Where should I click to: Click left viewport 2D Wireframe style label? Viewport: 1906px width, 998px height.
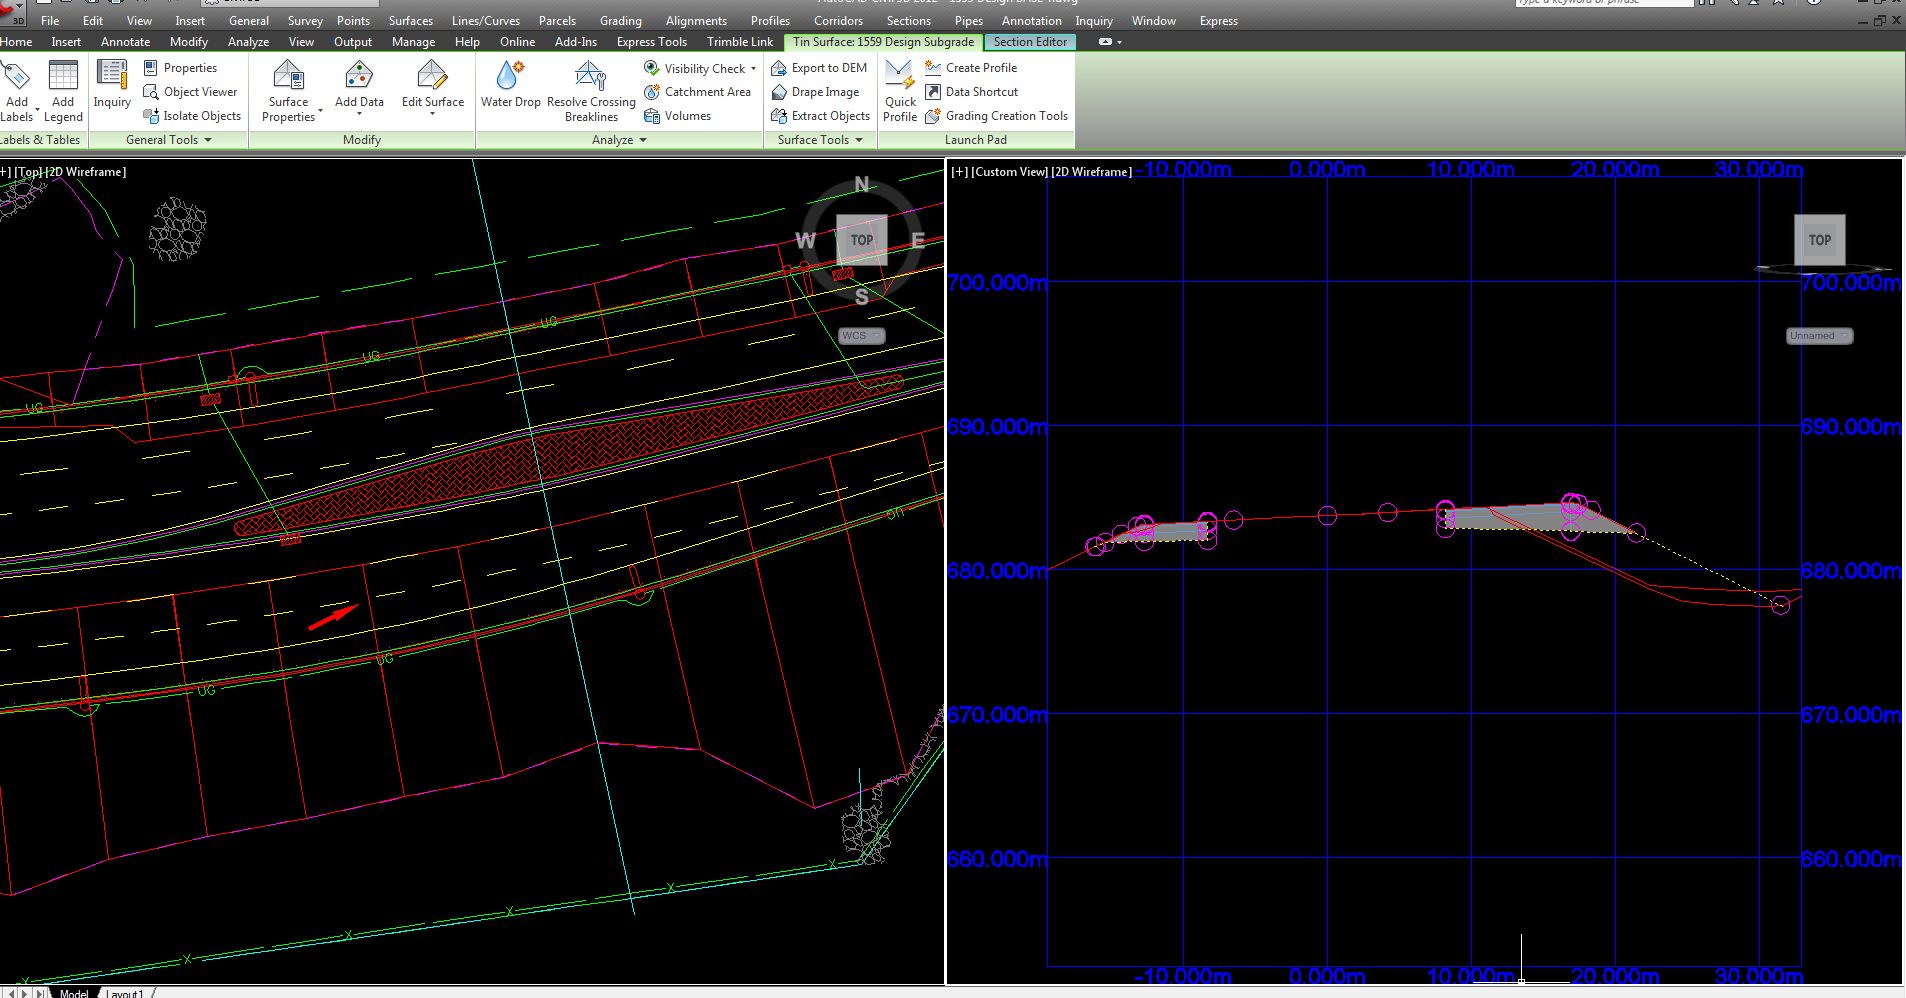(86, 172)
